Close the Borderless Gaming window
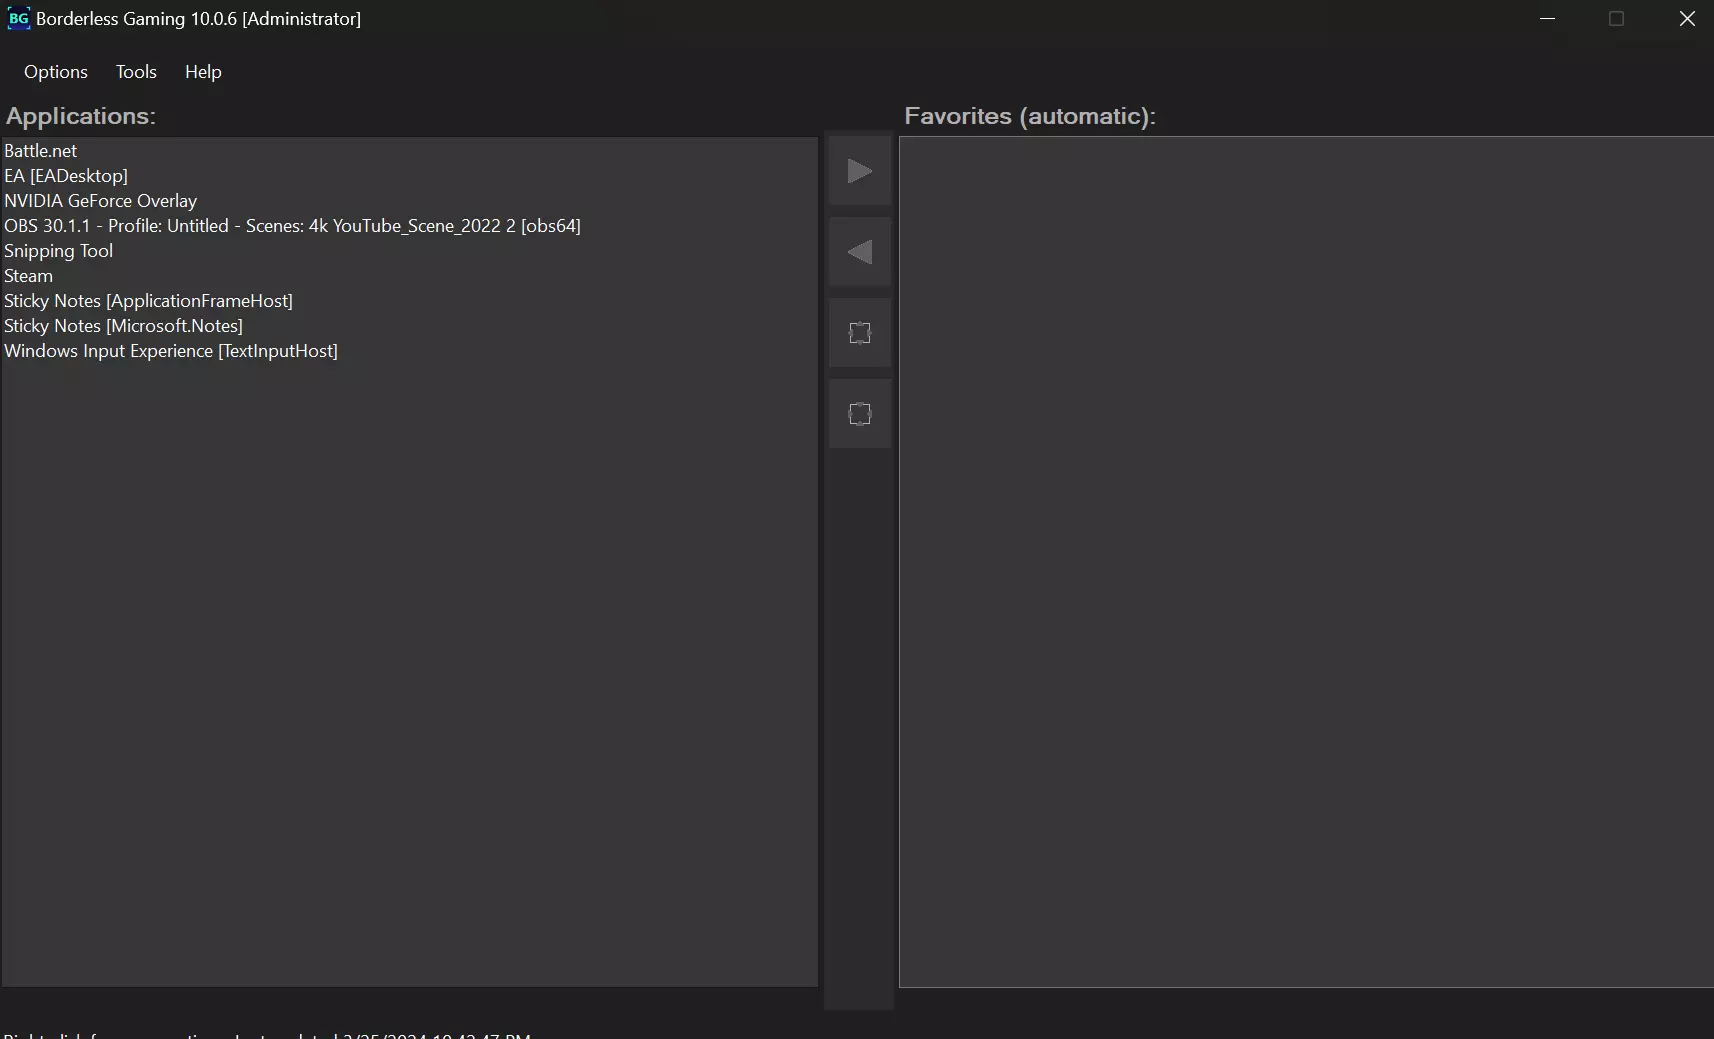This screenshot has height=1039, width=1714. (x=1687, y=19)
